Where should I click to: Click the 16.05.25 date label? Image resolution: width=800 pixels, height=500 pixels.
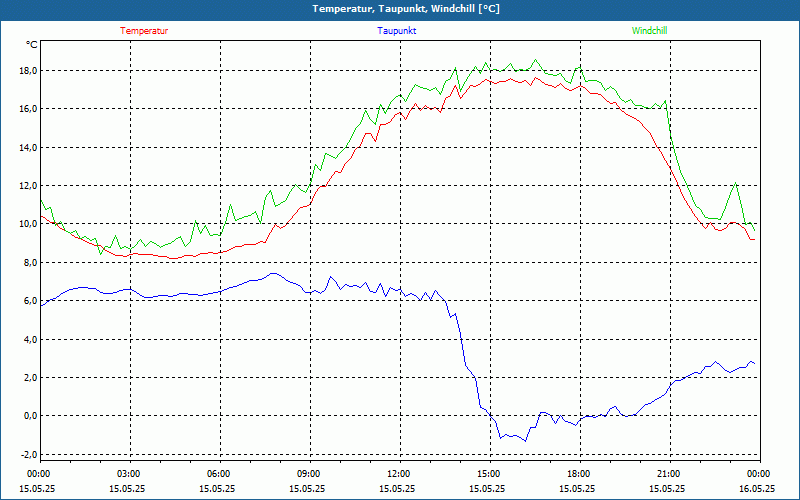point(757,488)
